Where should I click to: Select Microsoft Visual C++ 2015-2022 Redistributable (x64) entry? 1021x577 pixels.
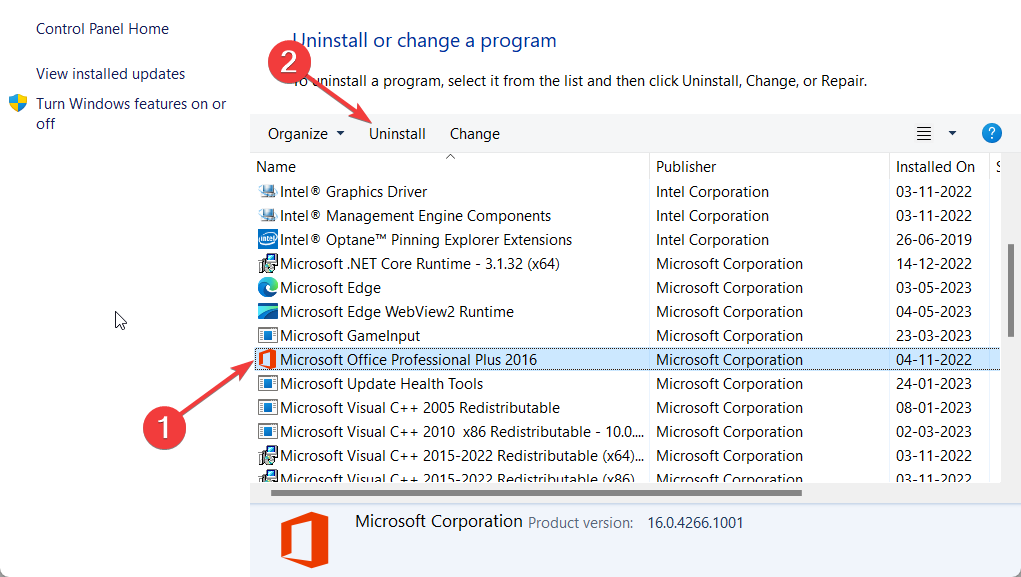coord(462,456)
